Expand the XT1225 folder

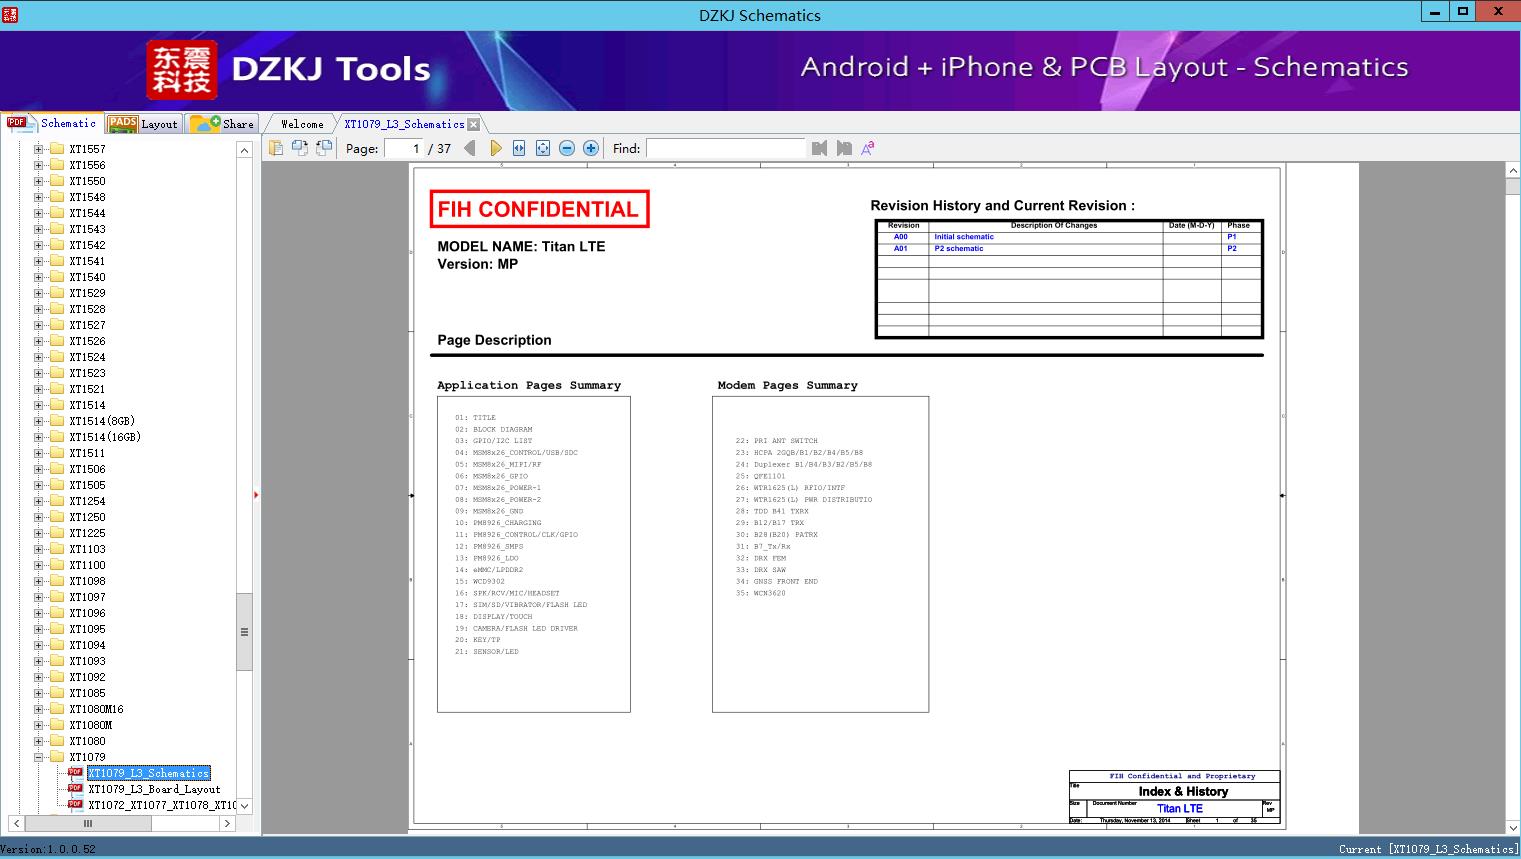pos(38,533)
